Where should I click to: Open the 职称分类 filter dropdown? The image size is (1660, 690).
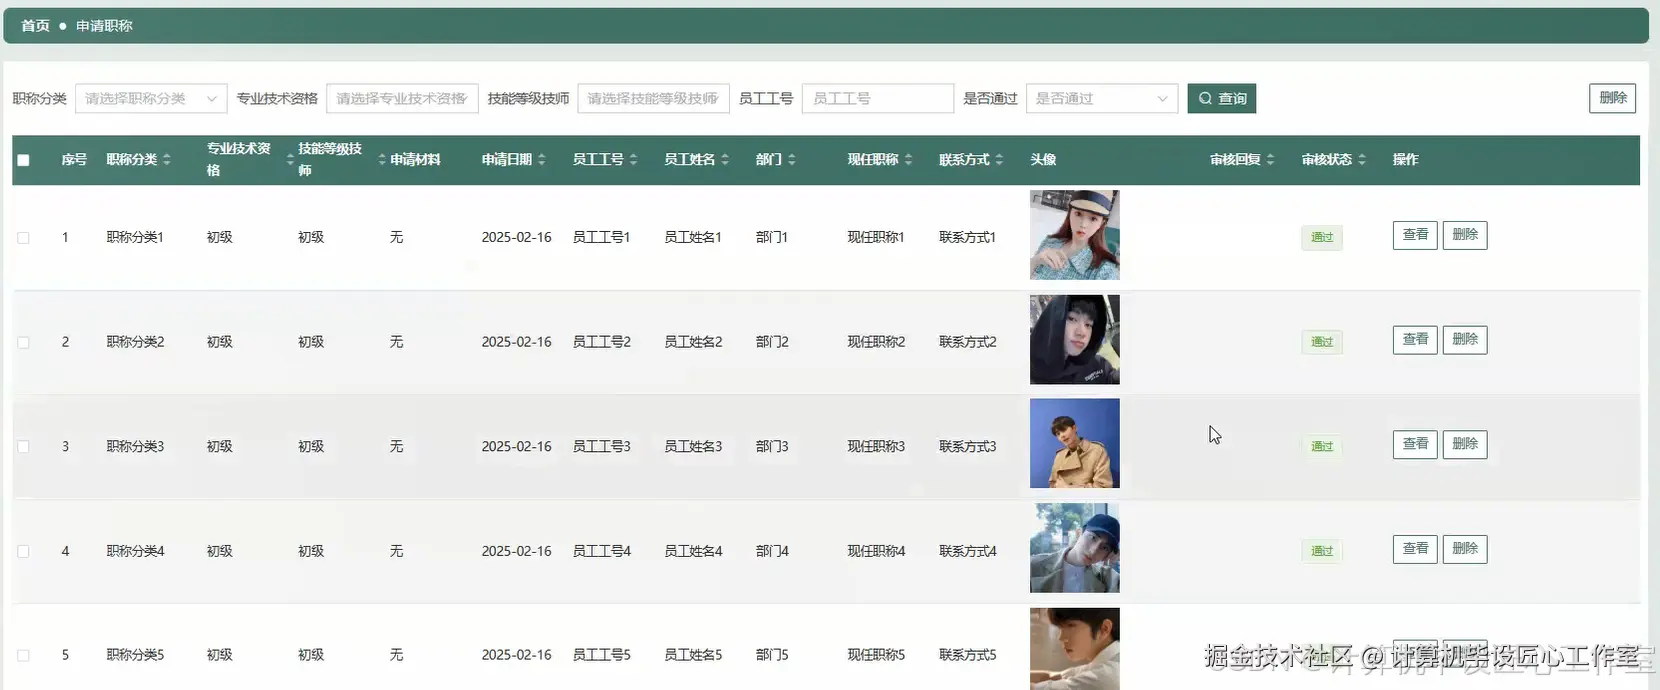[151, 98]
